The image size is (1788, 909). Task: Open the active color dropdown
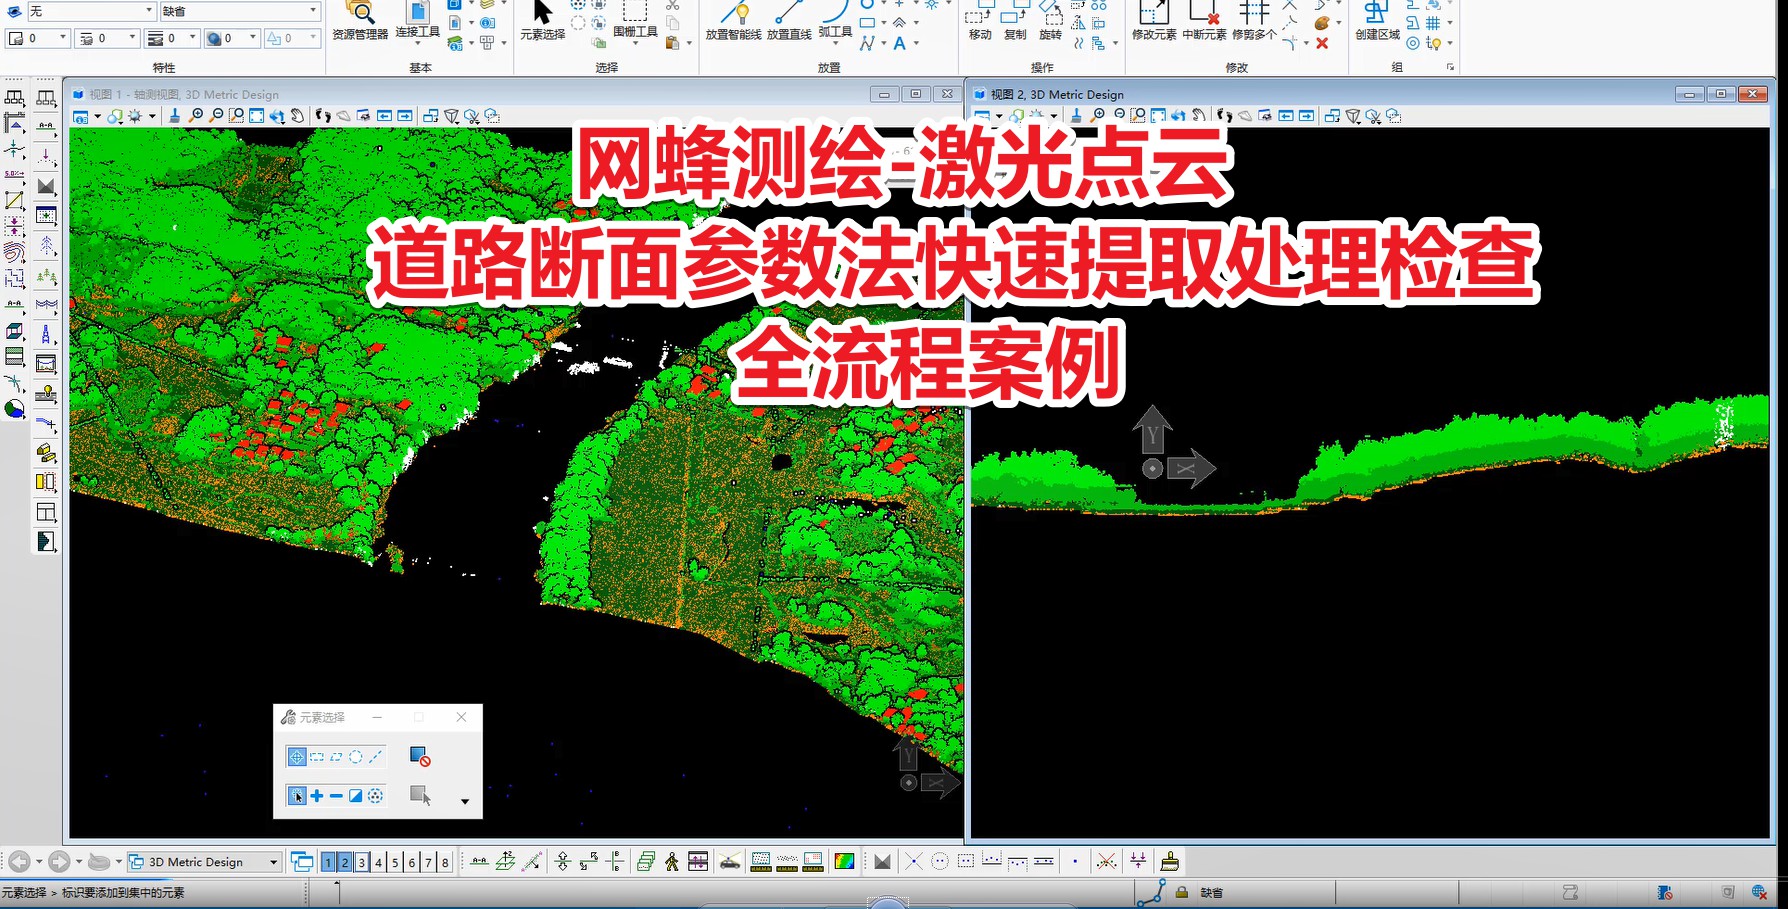tap(38, 38)
